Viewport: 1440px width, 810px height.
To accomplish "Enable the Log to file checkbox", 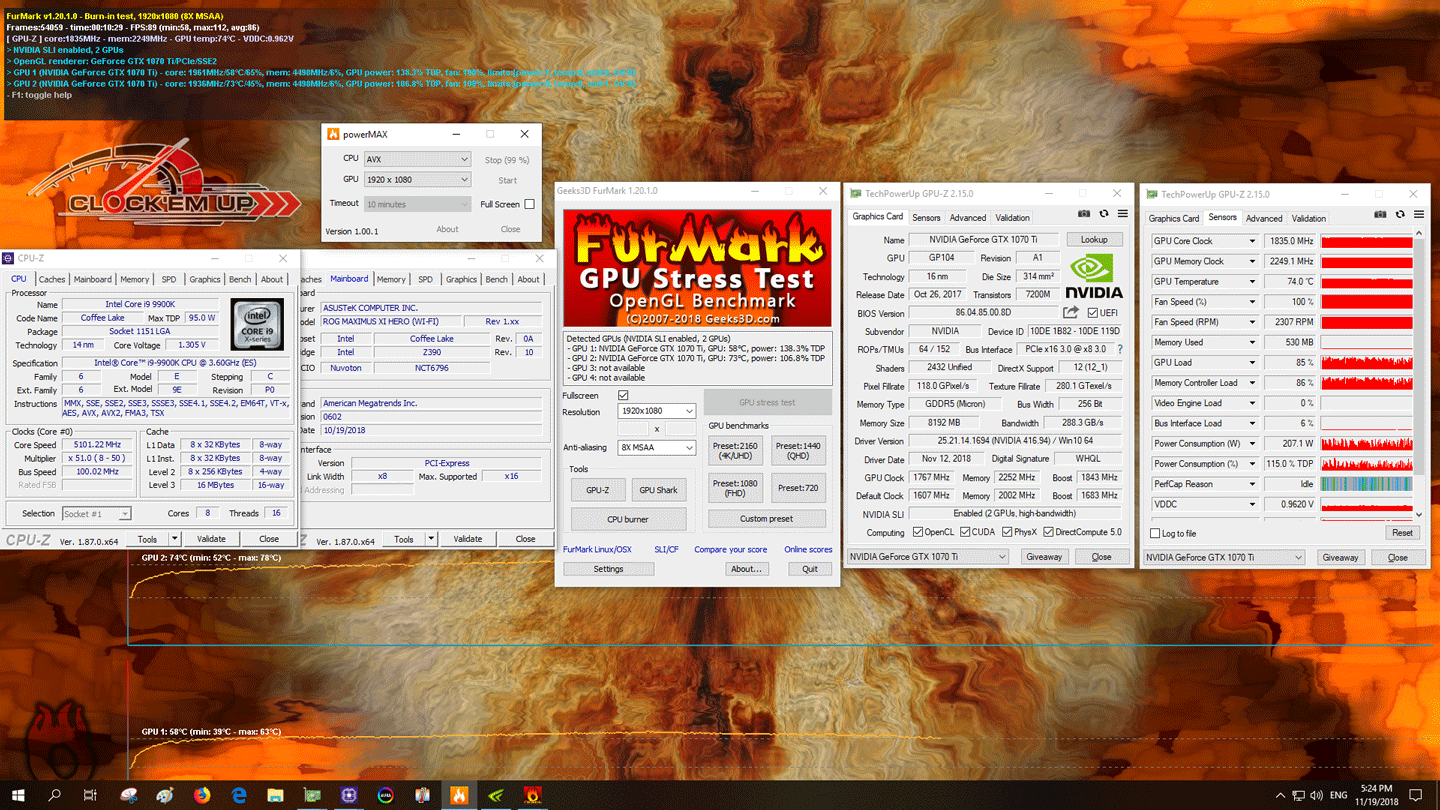I will [x=1155, y=534].
